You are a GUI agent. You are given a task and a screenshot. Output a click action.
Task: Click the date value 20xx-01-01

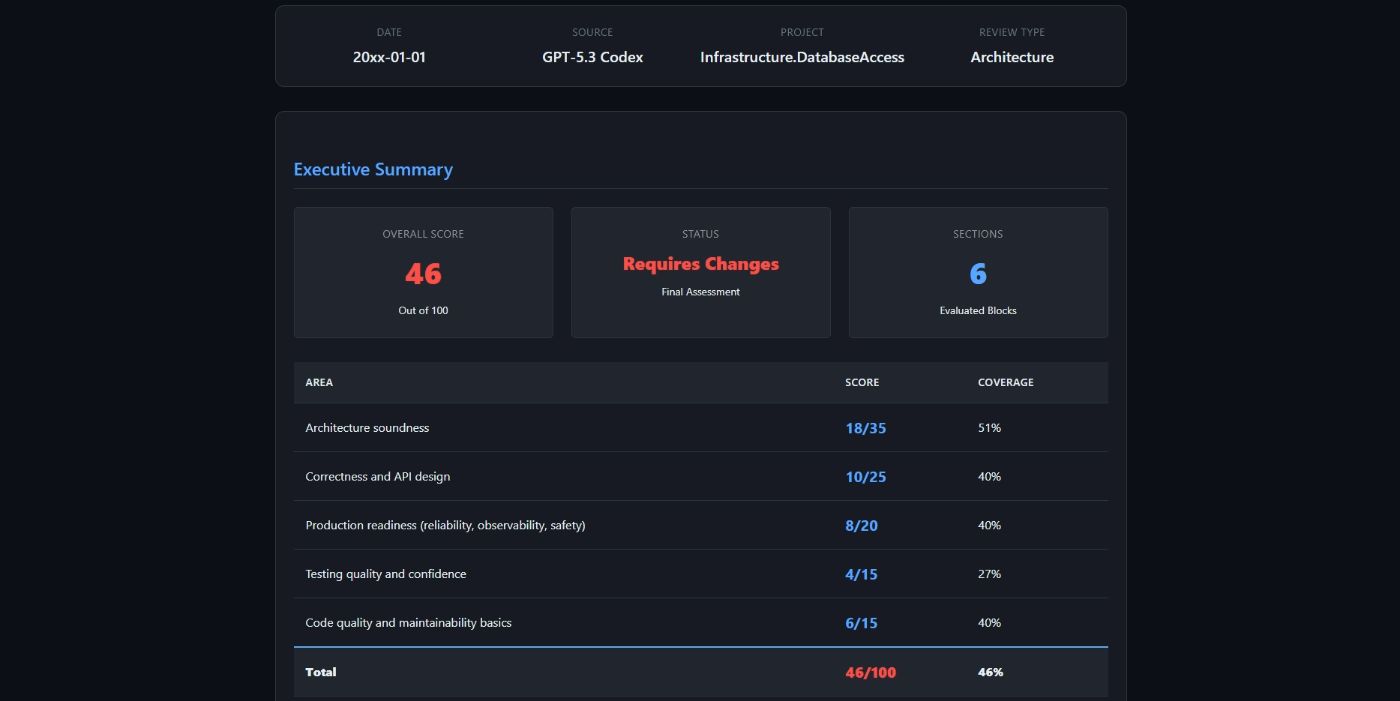coord(389,57)
